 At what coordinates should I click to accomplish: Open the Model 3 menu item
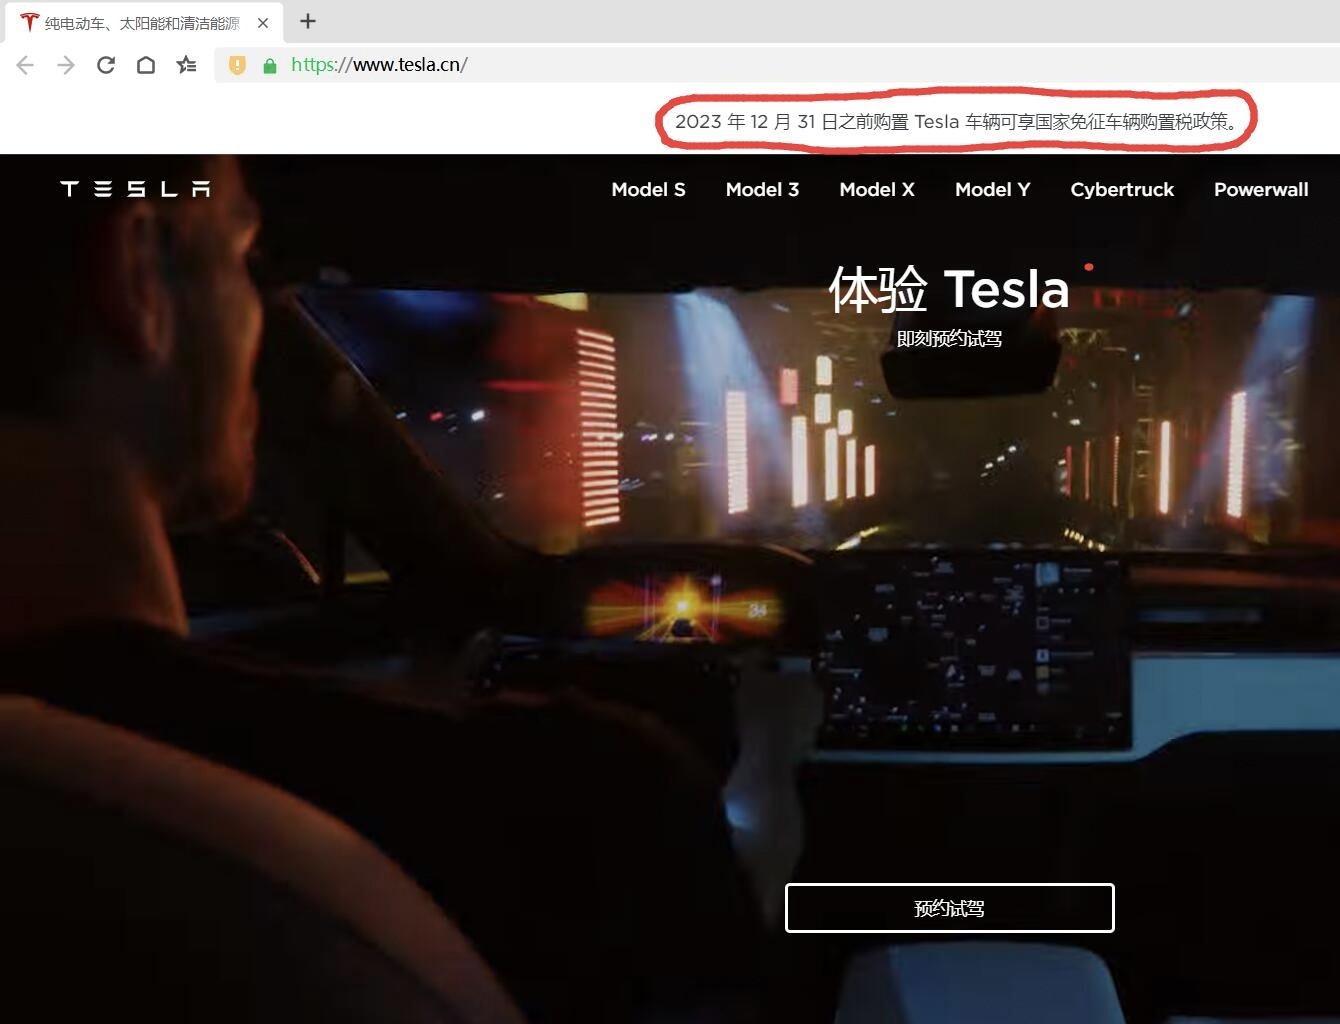762,189
